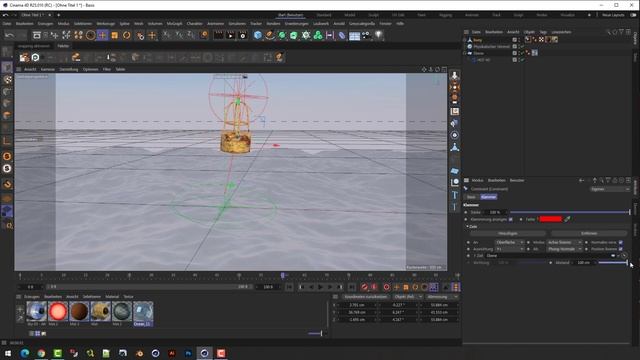This screenshot has height=360, width=640.
Task: Click Neue Layouts button
Action: [613, 15]
